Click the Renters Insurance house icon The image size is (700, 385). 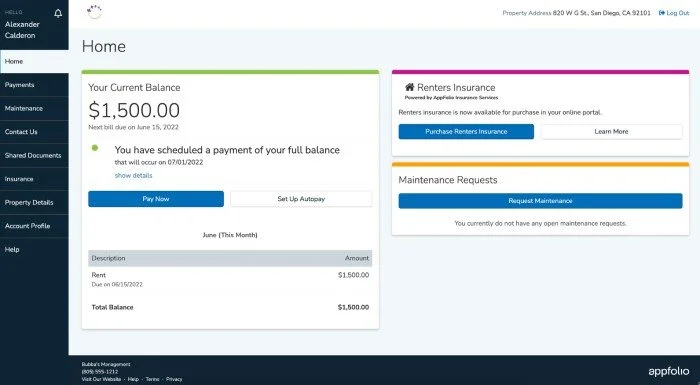pyautogui.click(x=409, y=87)
